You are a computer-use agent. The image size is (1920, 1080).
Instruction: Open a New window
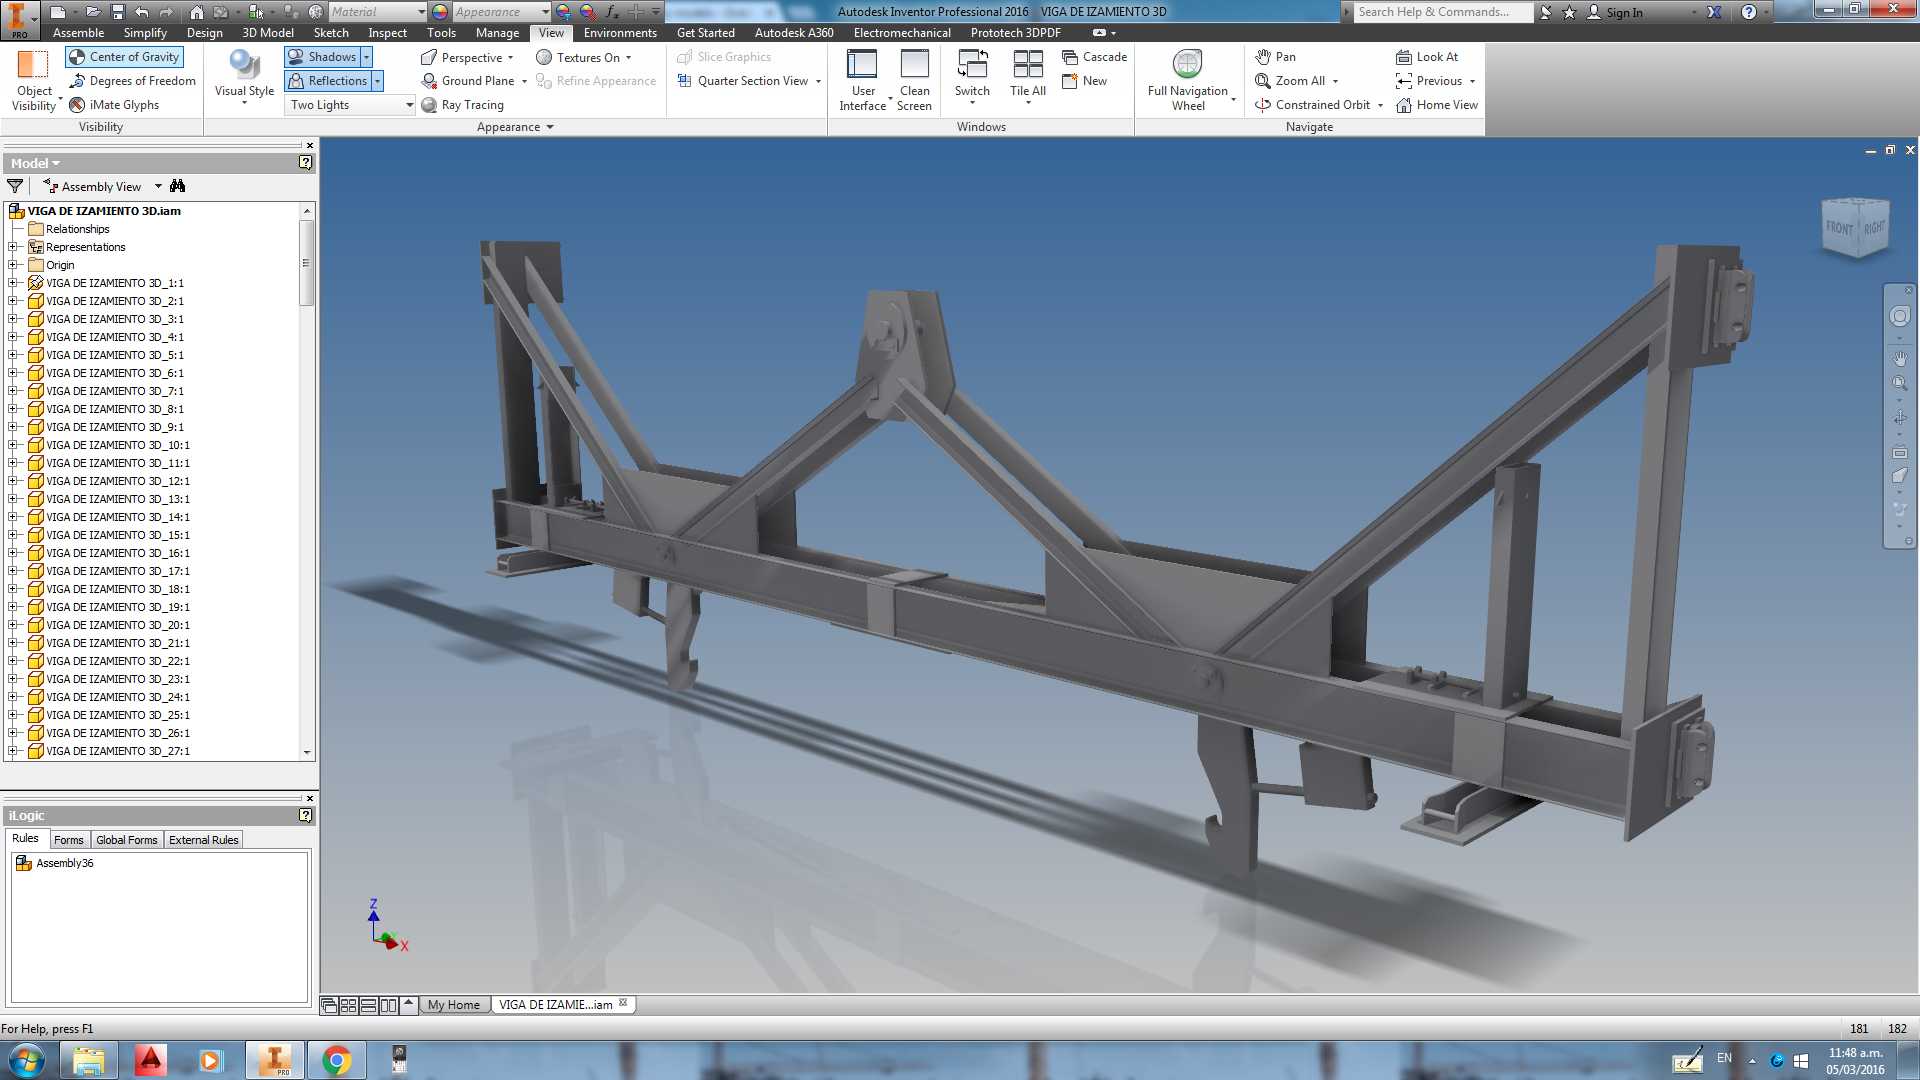(1084, 81)
